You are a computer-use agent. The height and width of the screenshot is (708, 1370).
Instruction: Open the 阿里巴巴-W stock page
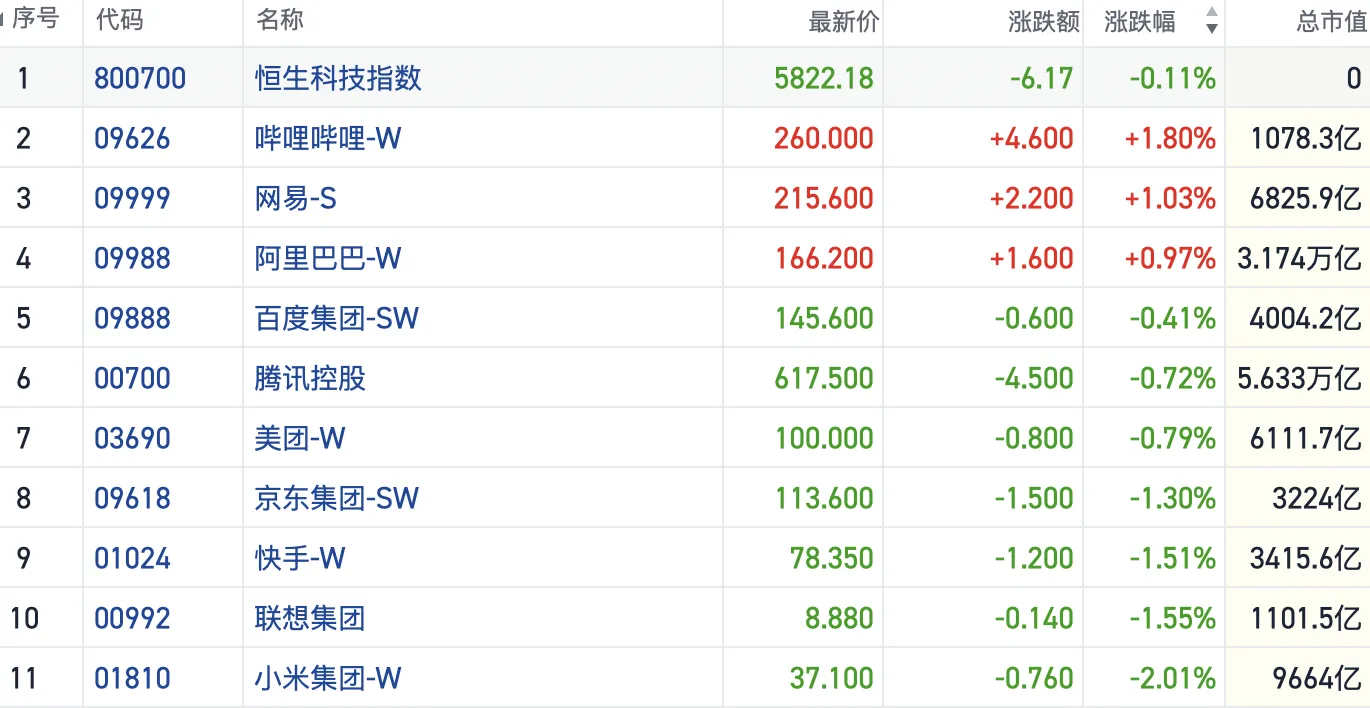[328, 258]
